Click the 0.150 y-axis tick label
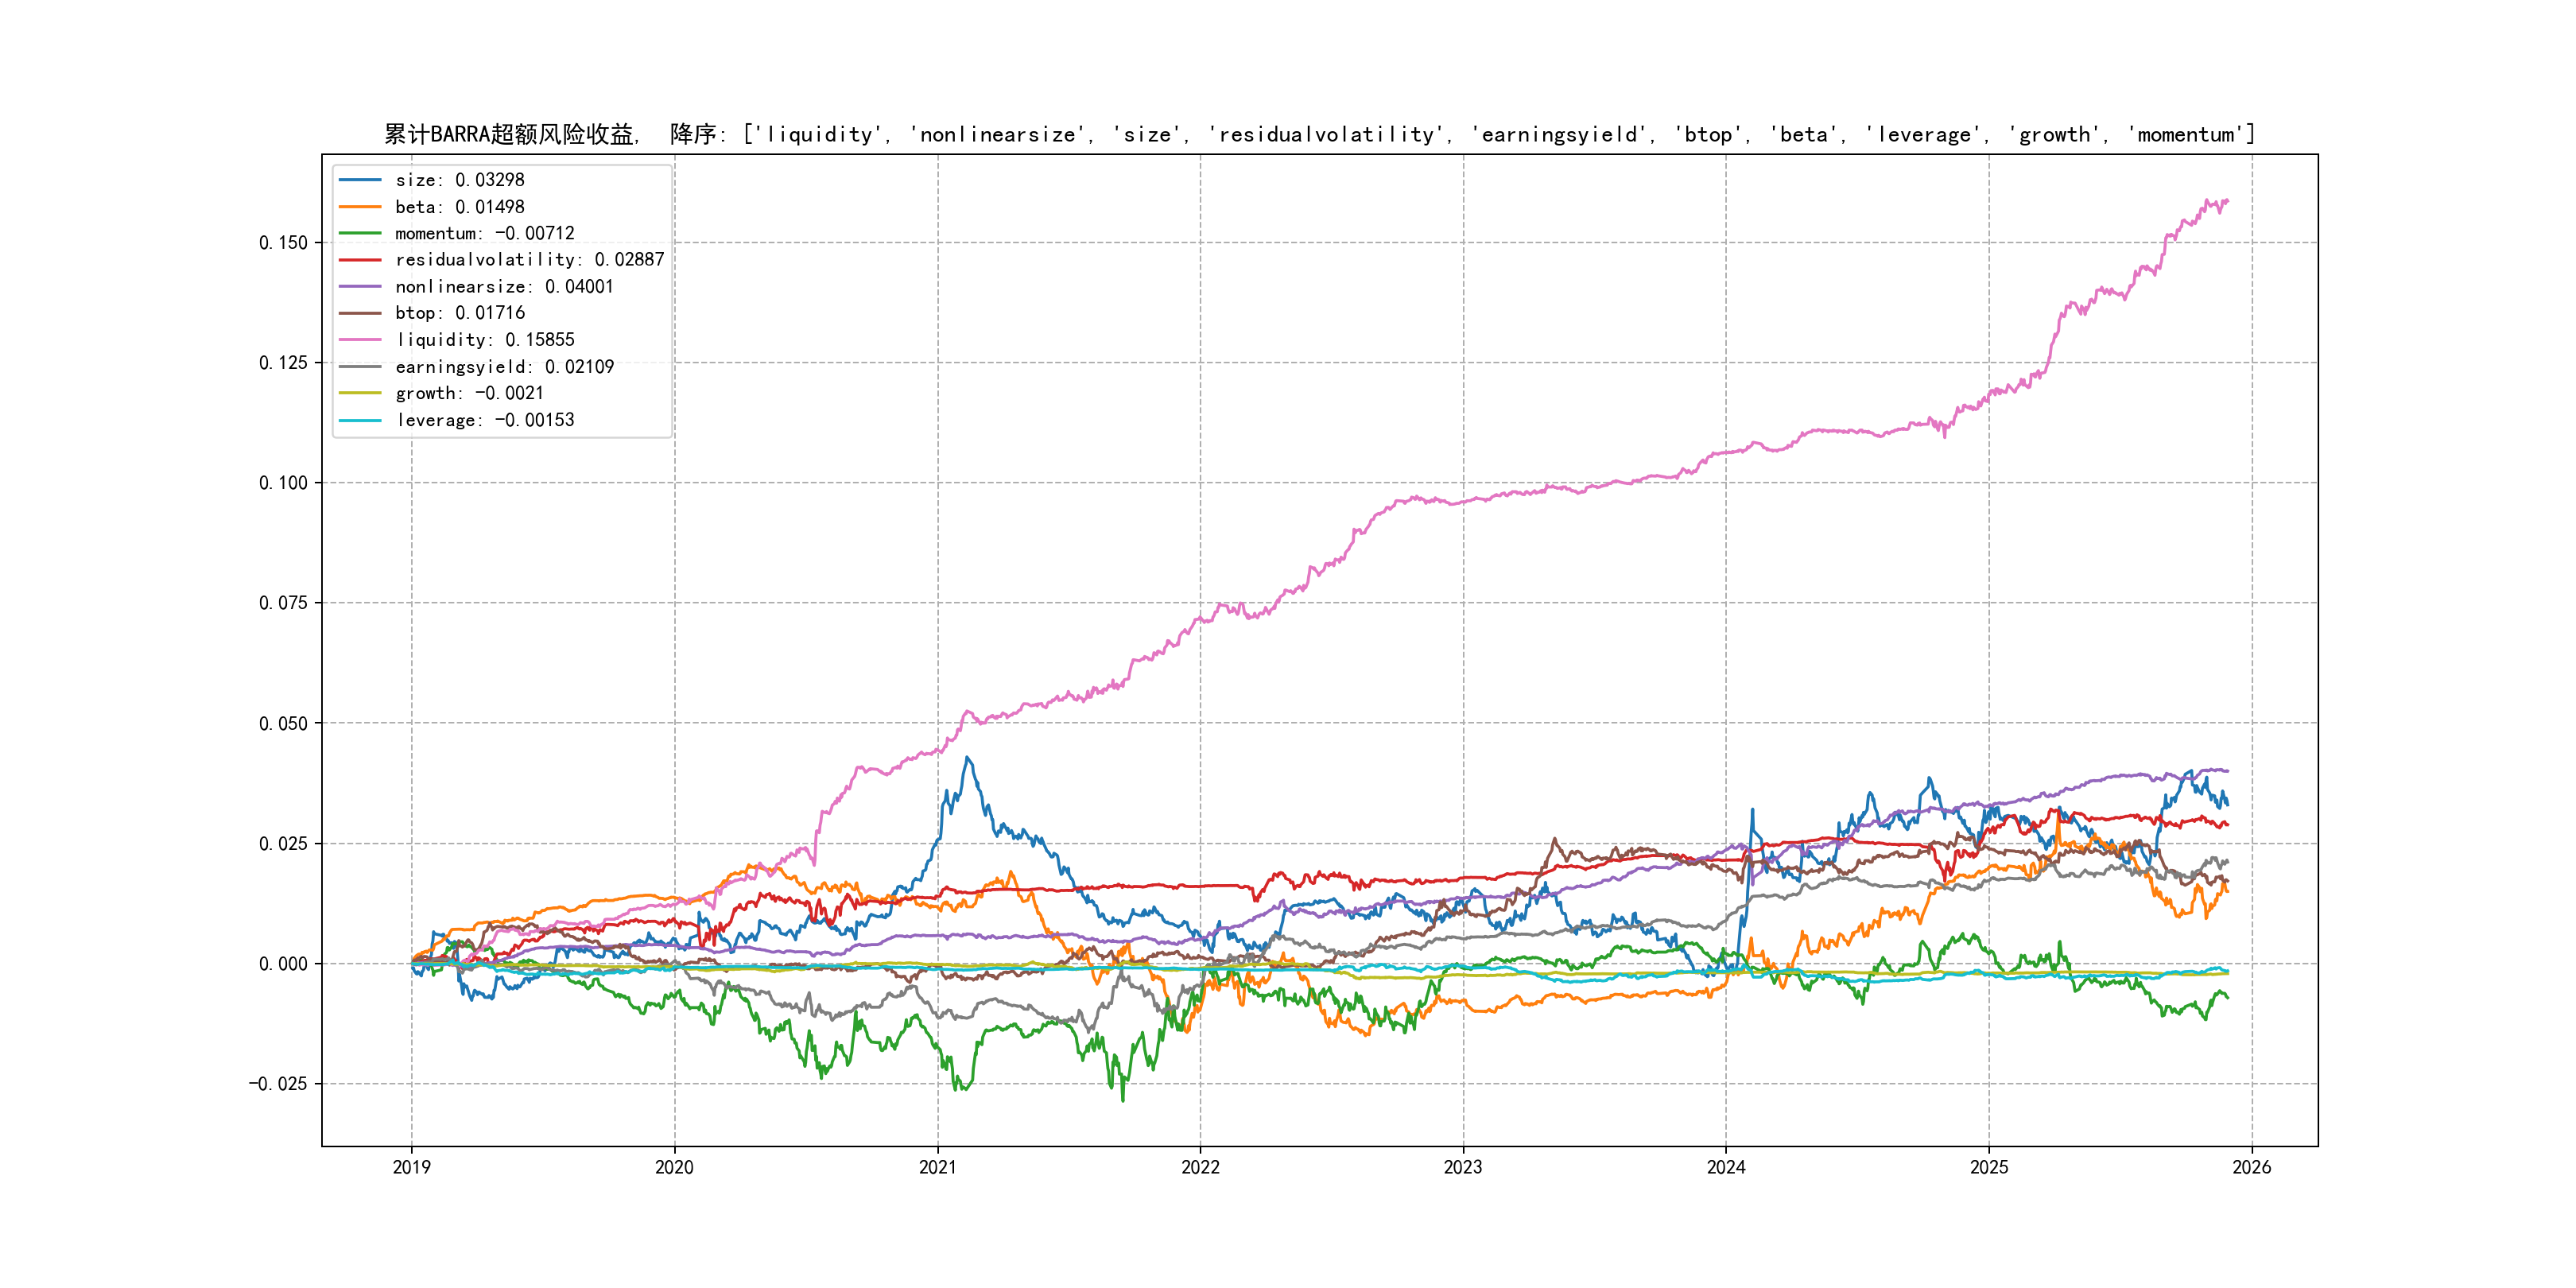Screen dimensions: 2576x1288 283,243
